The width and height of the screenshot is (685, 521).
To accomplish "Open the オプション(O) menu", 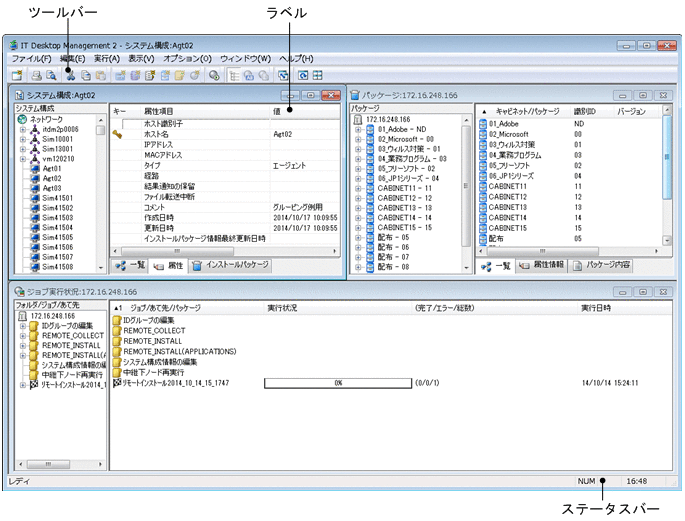I will 187,59.
